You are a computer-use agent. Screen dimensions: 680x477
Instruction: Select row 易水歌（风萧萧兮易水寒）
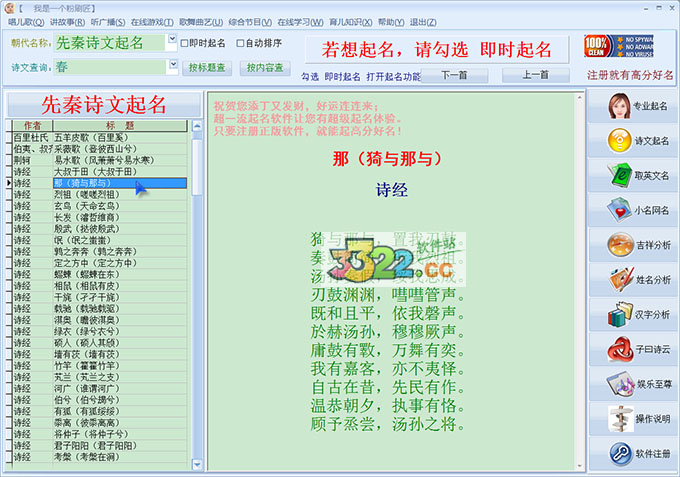point(120,160)
